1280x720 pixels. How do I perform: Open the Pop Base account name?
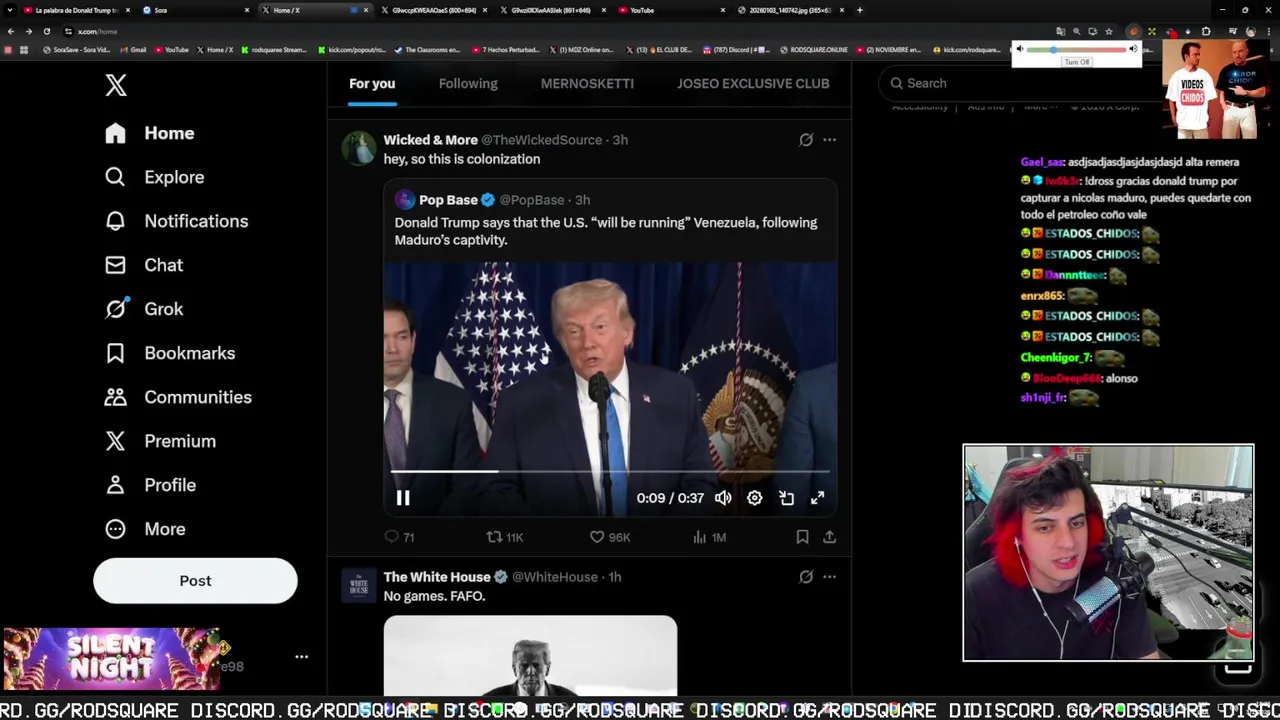click(x=448, y=200)
